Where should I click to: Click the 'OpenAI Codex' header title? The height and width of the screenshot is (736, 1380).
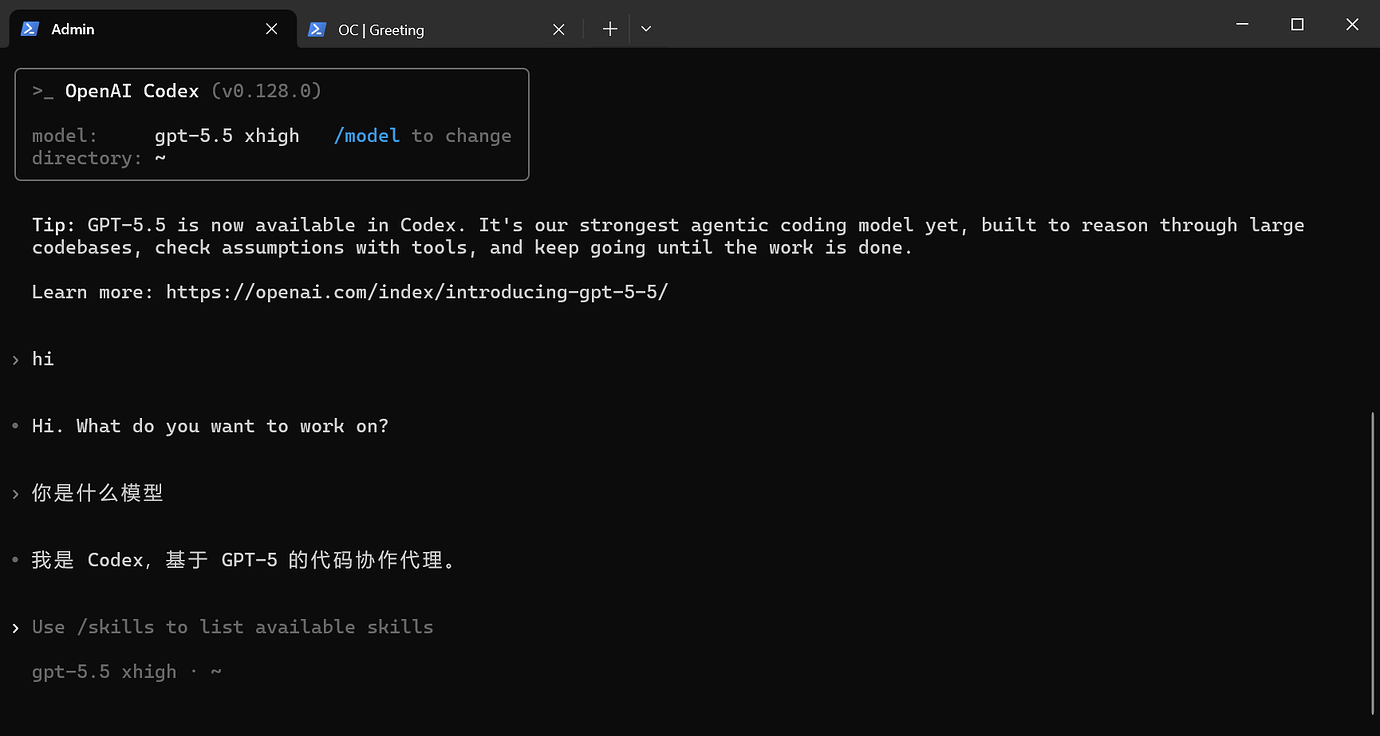(x=132, y=91)
